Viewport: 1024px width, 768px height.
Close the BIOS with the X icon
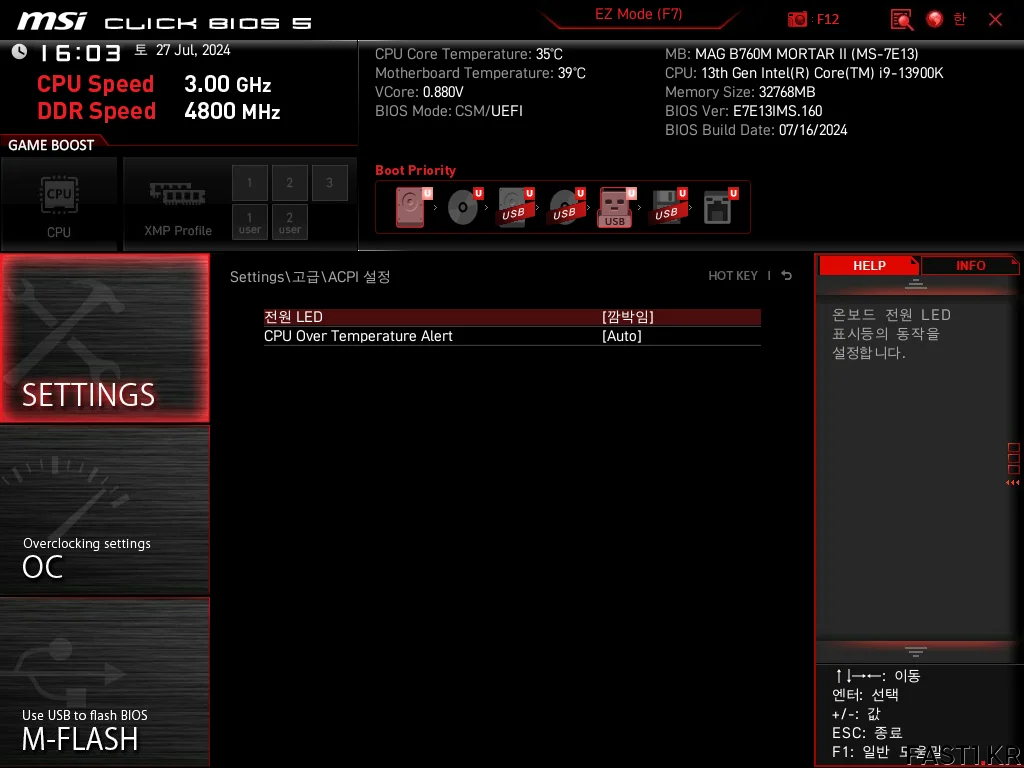pyautogui.click(x=995, y=20)
